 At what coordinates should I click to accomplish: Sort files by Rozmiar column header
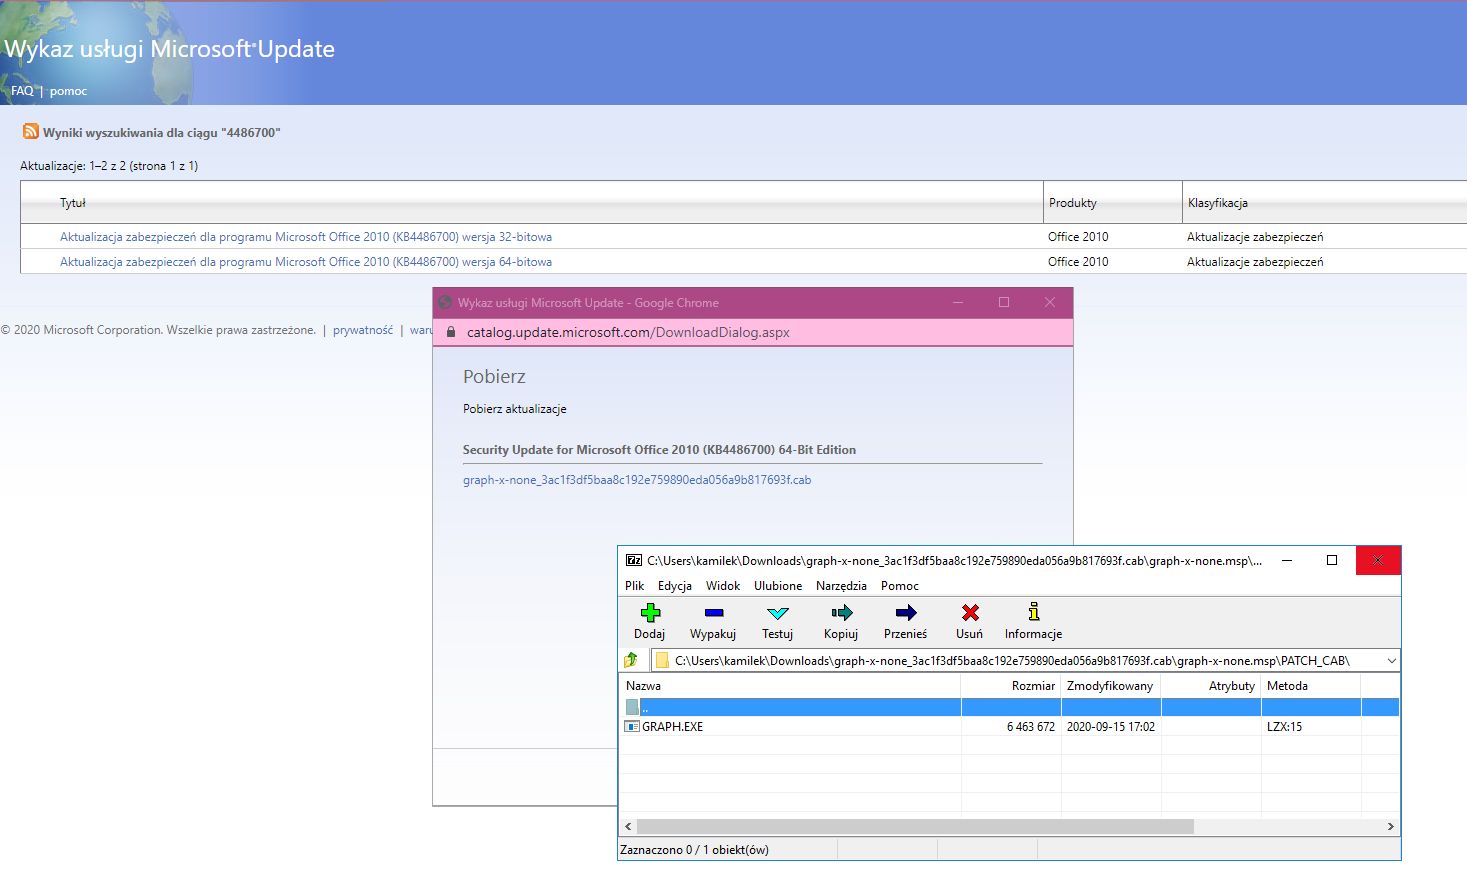click(1011, 686)
